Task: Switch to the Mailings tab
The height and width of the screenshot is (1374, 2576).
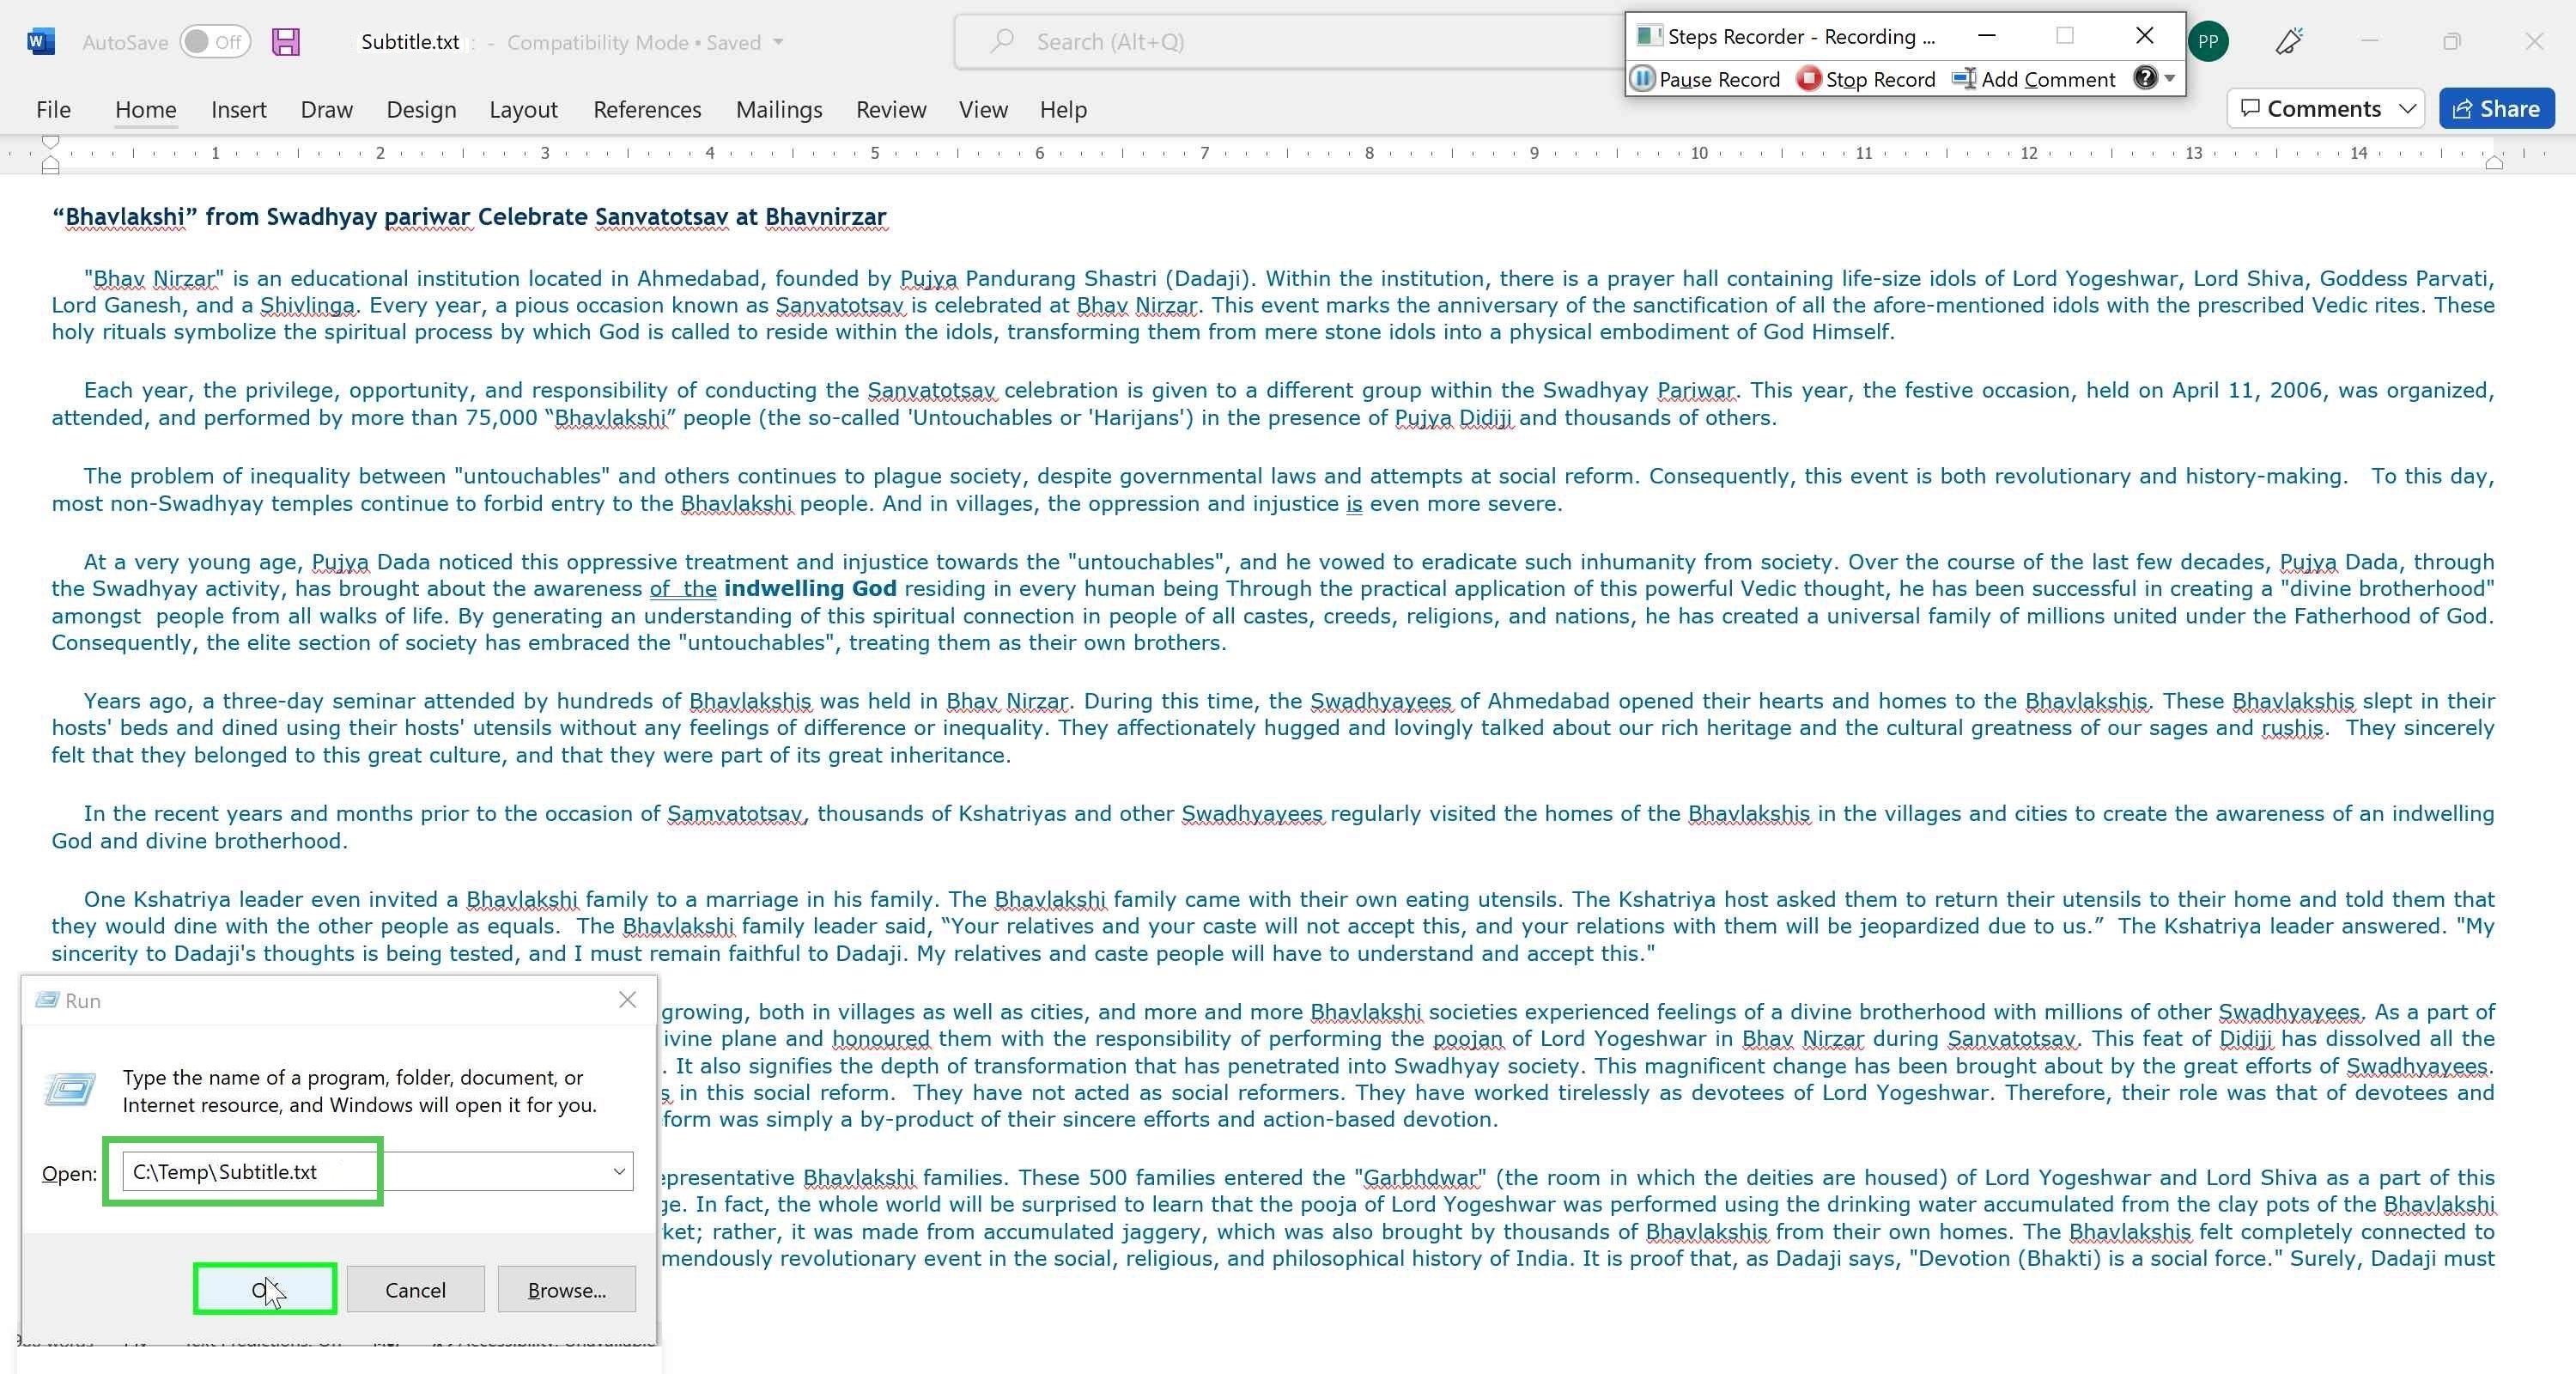Action: (x=779, y=109)
